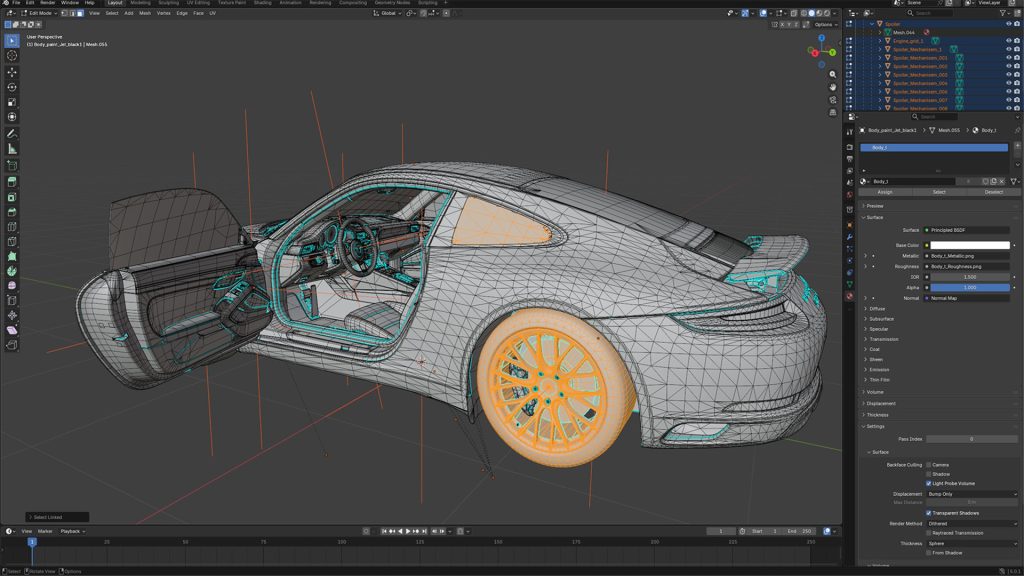Image resolution: width=1024 pixels, height=576 pixels.
Task: Open the File menu
Action: (x=16, y=3)
